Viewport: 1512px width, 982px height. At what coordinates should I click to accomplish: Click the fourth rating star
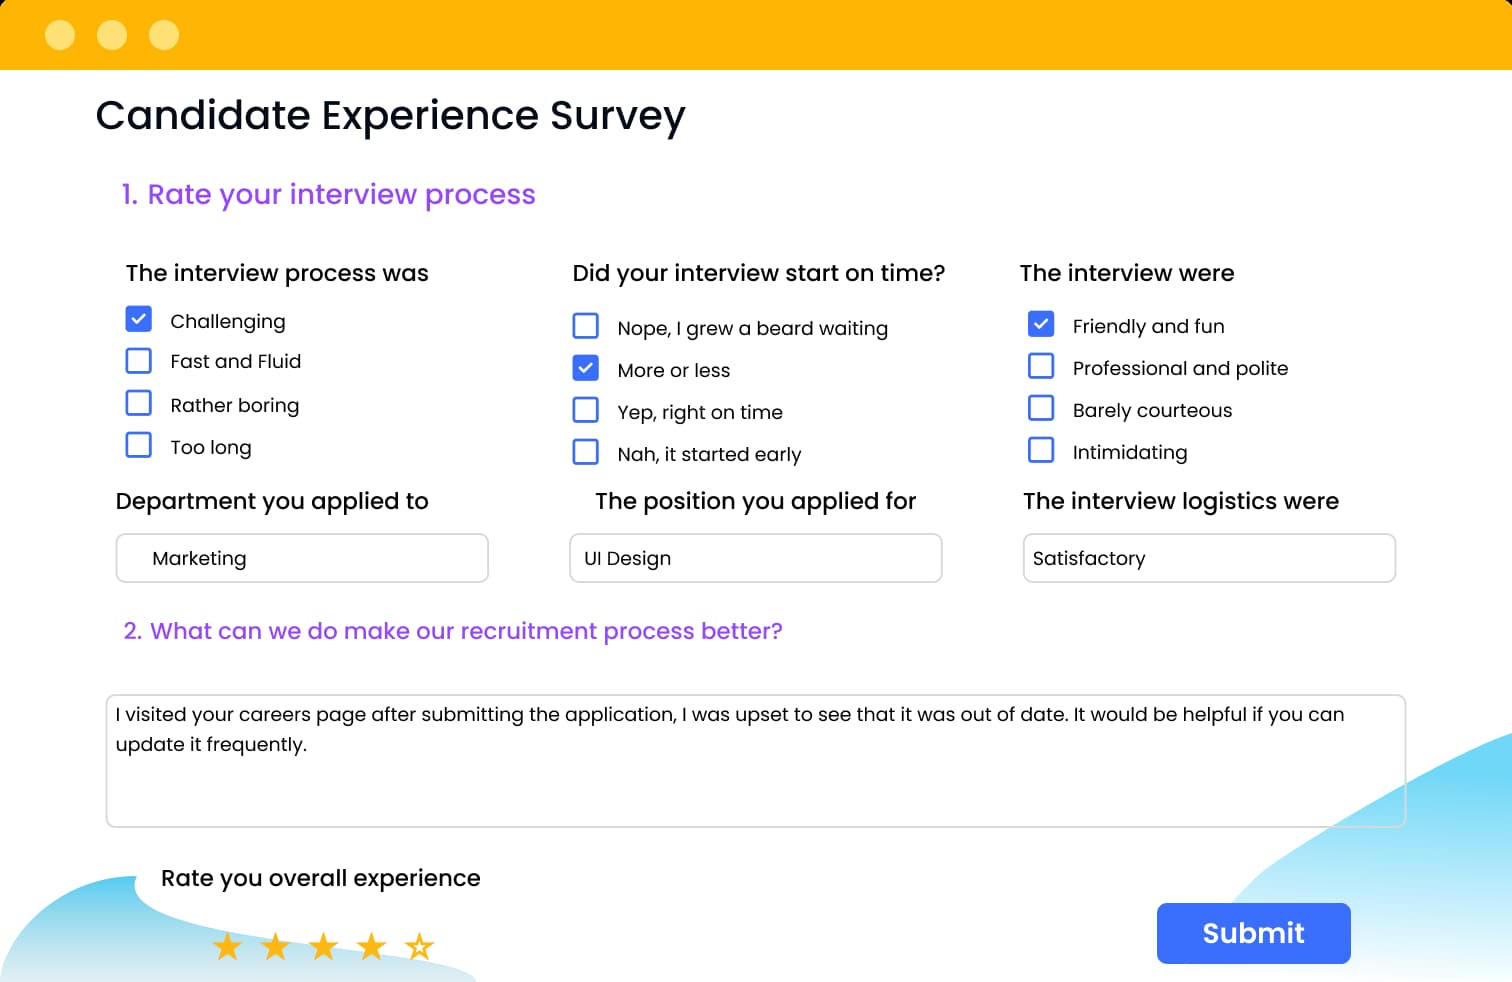coord(372,946)
